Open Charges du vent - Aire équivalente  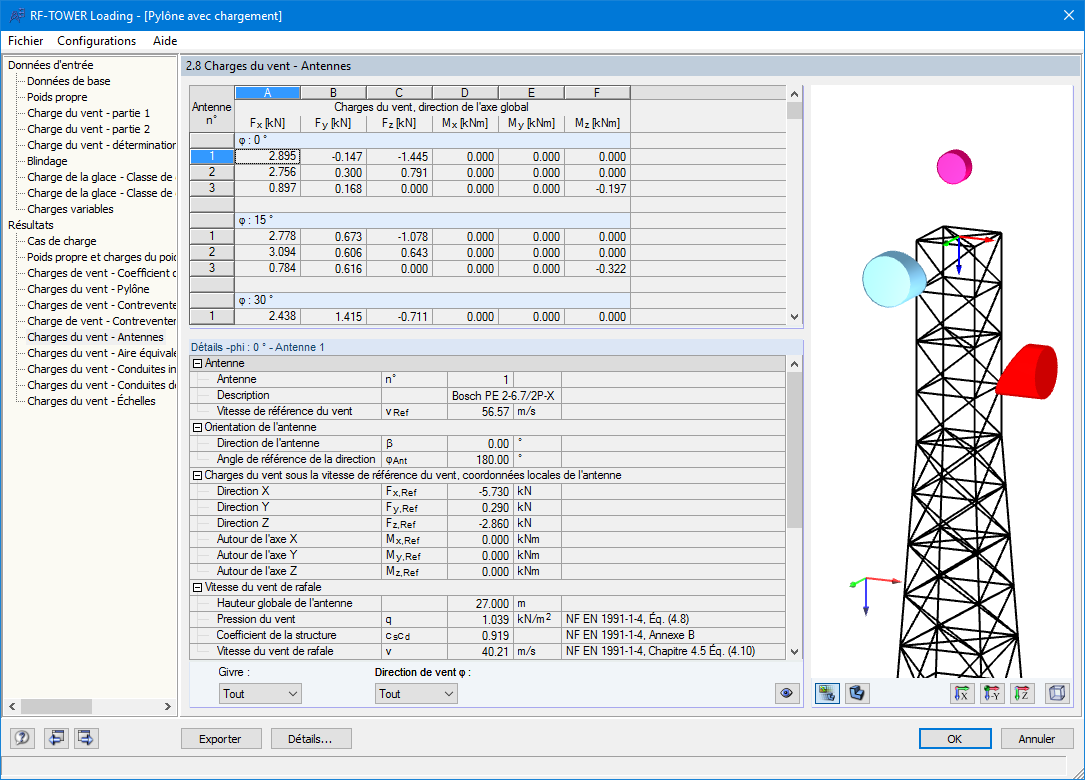(x=101, y=353)
